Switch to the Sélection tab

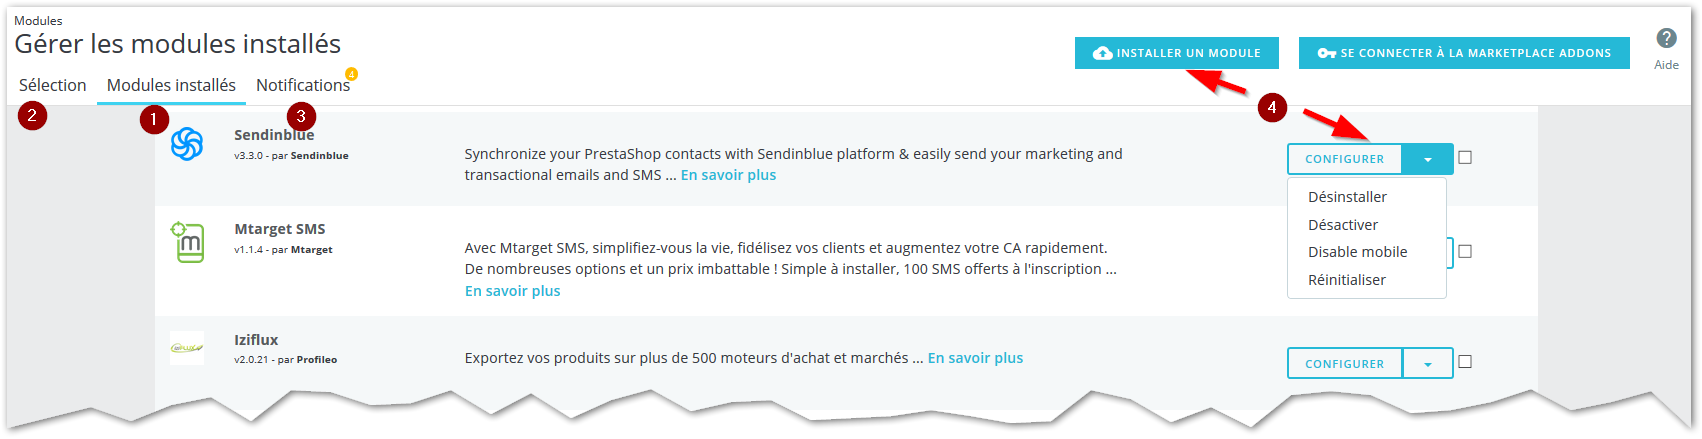52,85
